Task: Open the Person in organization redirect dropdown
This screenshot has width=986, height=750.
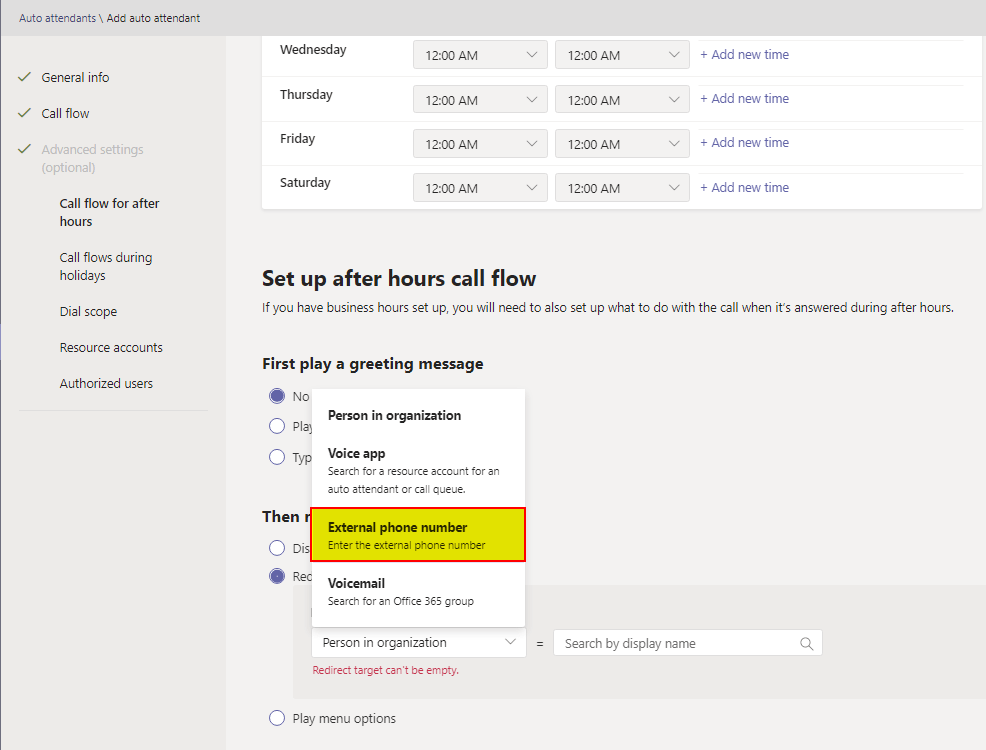Action: (418, 643)
